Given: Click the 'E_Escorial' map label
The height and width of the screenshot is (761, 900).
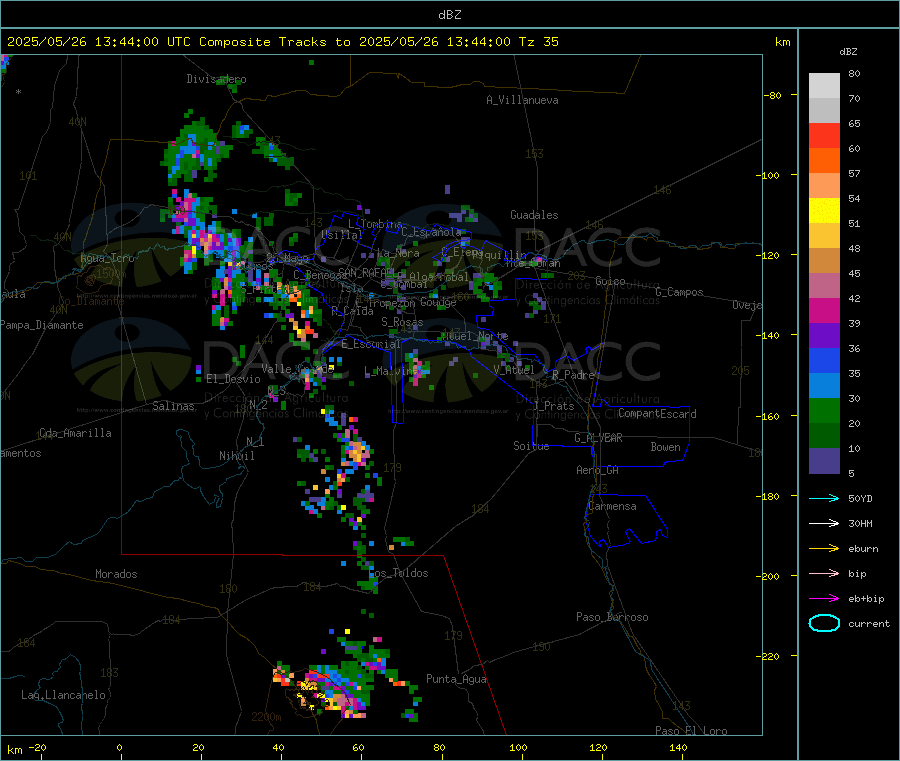Looking at the screenshot, I should [x=370, y=344].
